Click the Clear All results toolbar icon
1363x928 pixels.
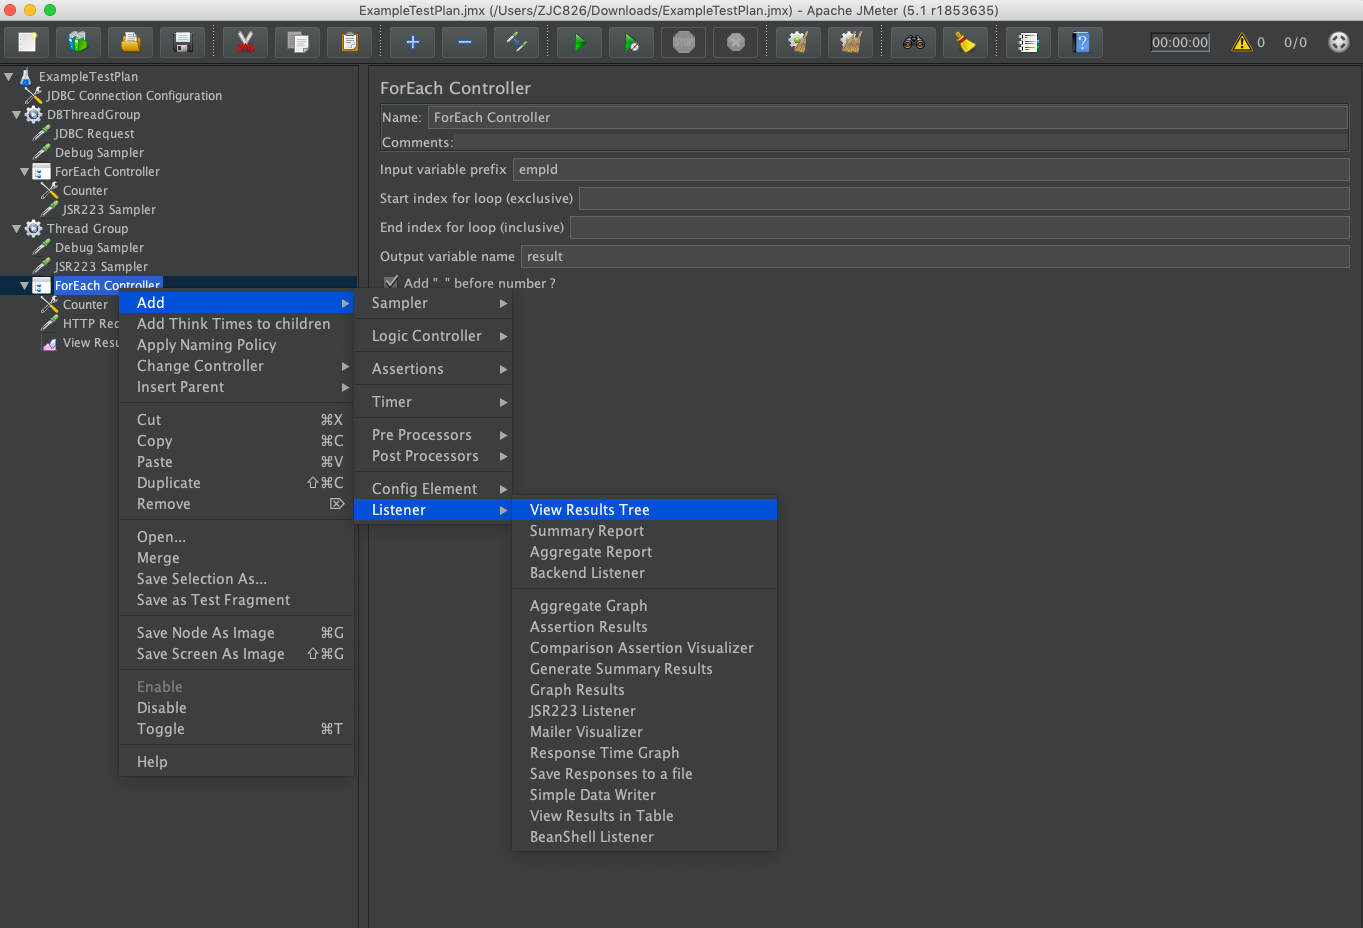[850, 42]
